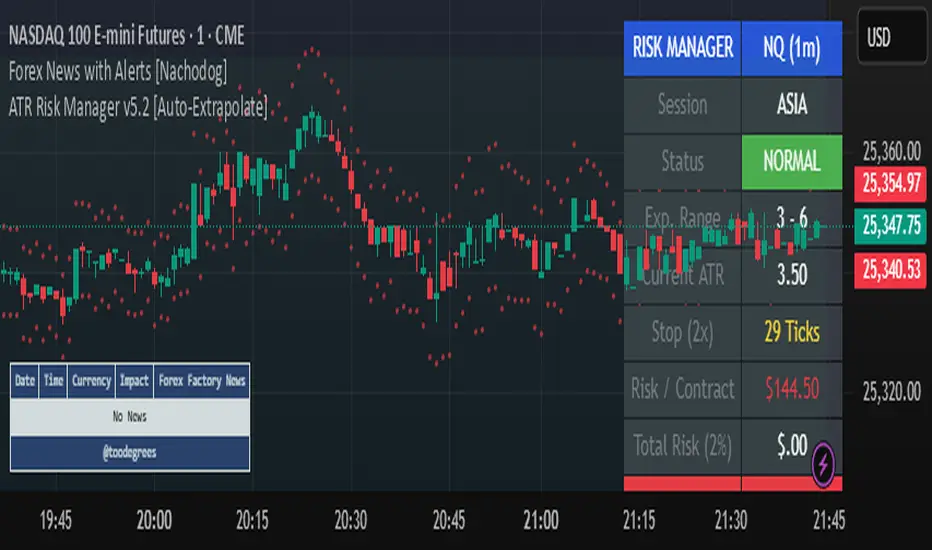The height and width of the screenshot is (550, 932).
Task: Click the $144.50 risk value
Action: pyautogui.click(x=792, y=389)
